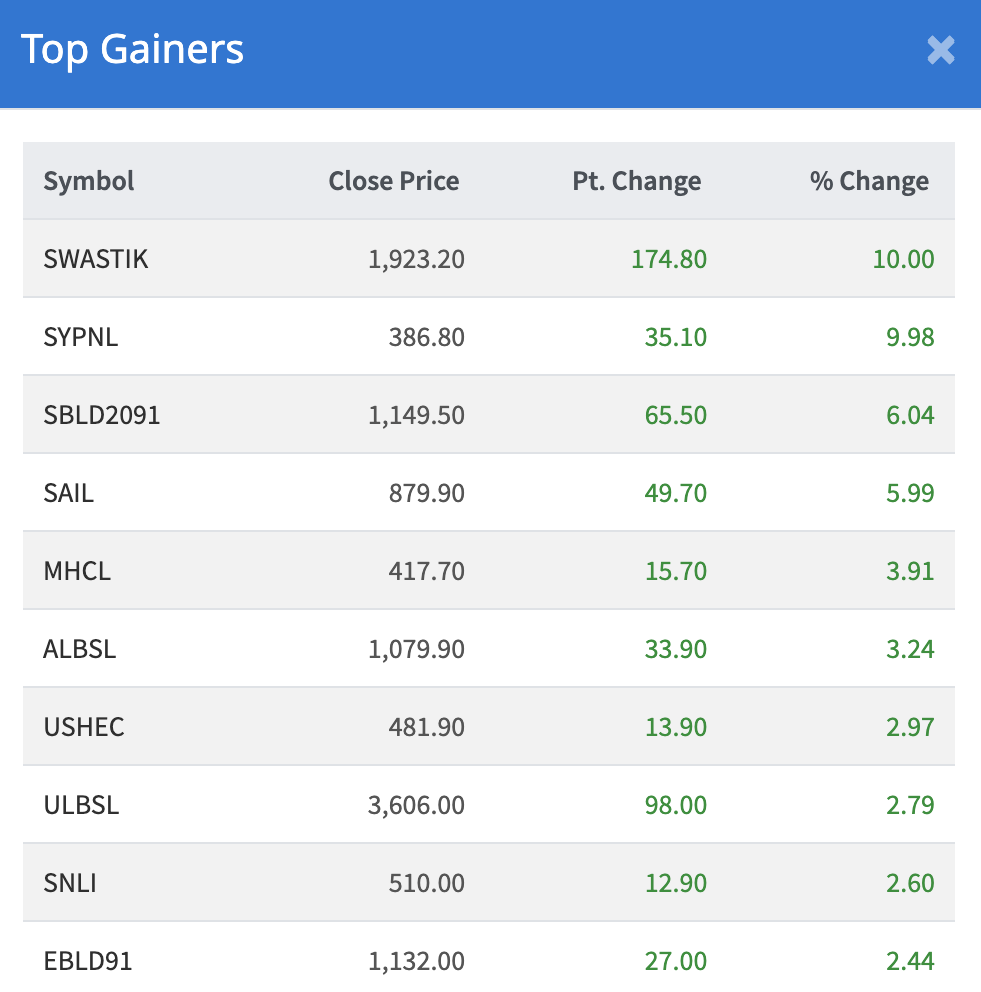Click the EBLD91 symbol
The width and height of the screenshot is (981, 992).
(88, 961)
